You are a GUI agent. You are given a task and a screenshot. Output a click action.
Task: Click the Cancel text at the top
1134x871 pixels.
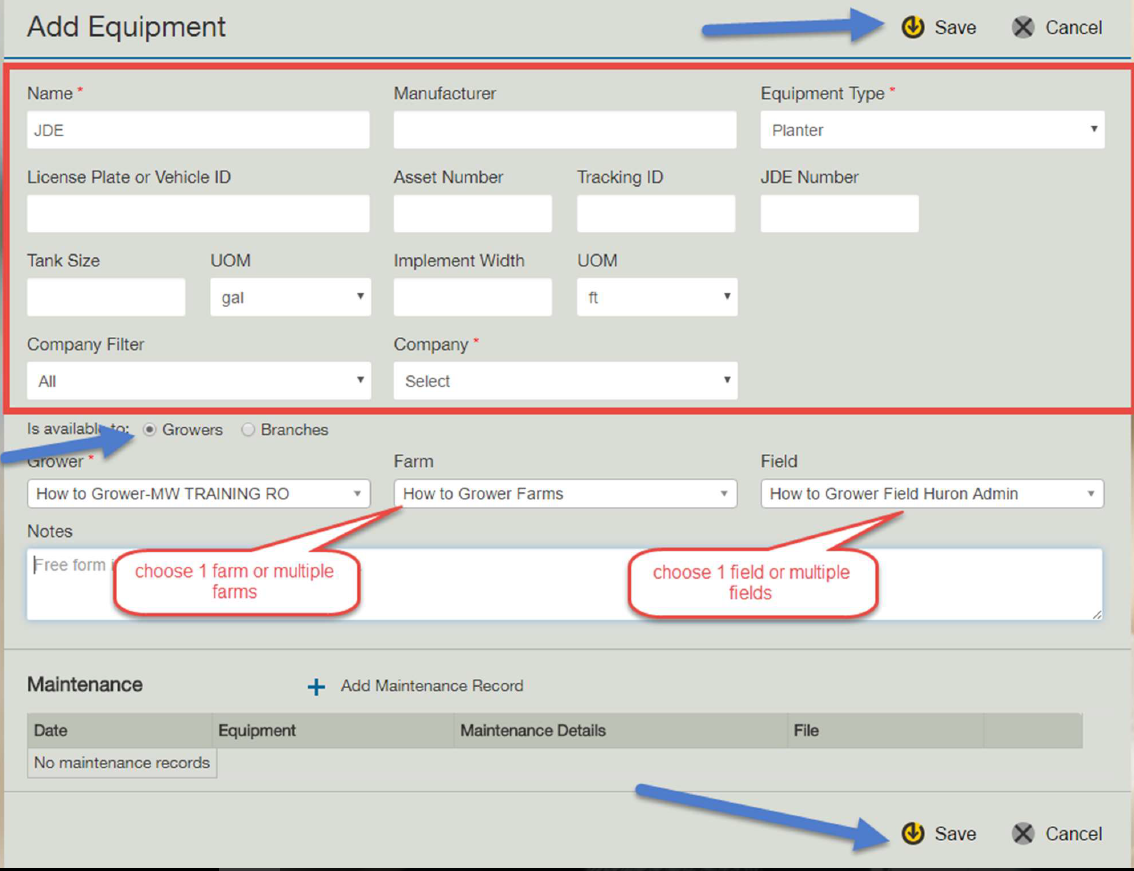(1074, 27)
